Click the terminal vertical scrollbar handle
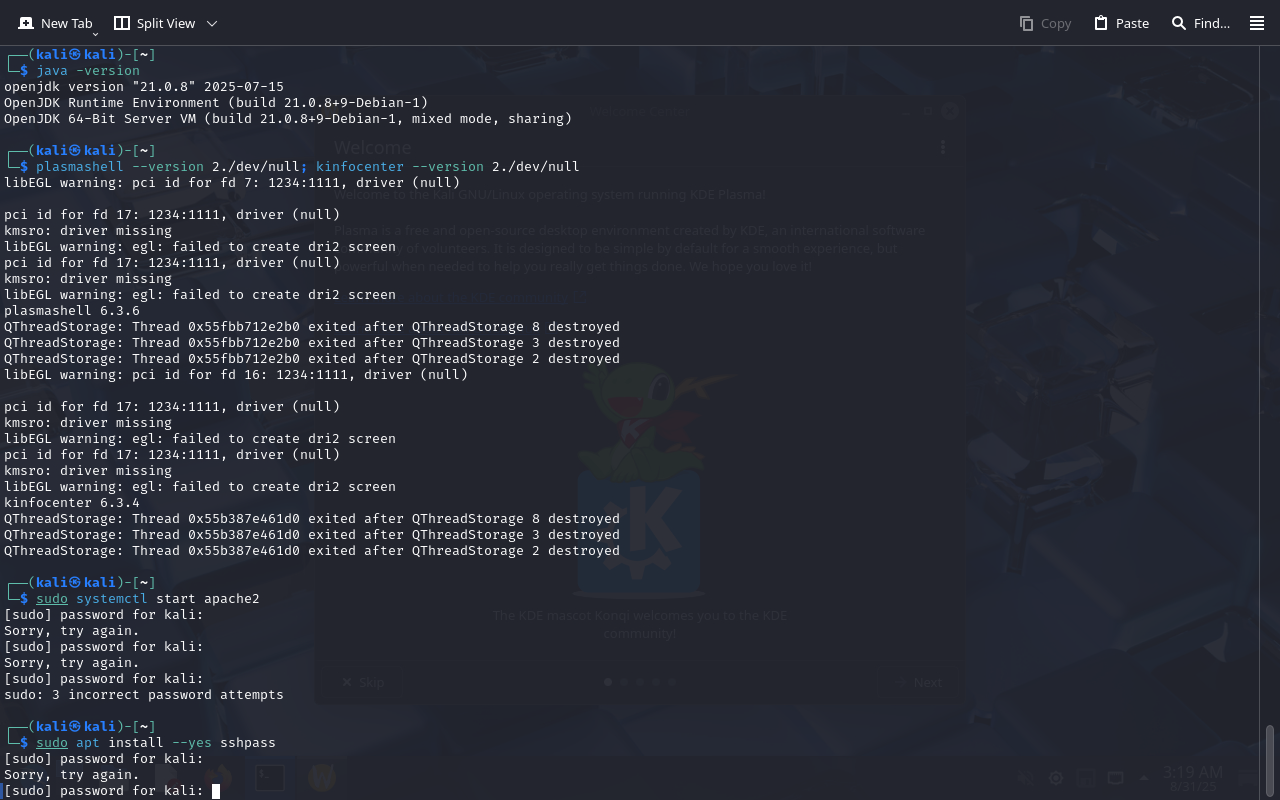Screen dimensions: 1280x800 (x=1271, y=760)
